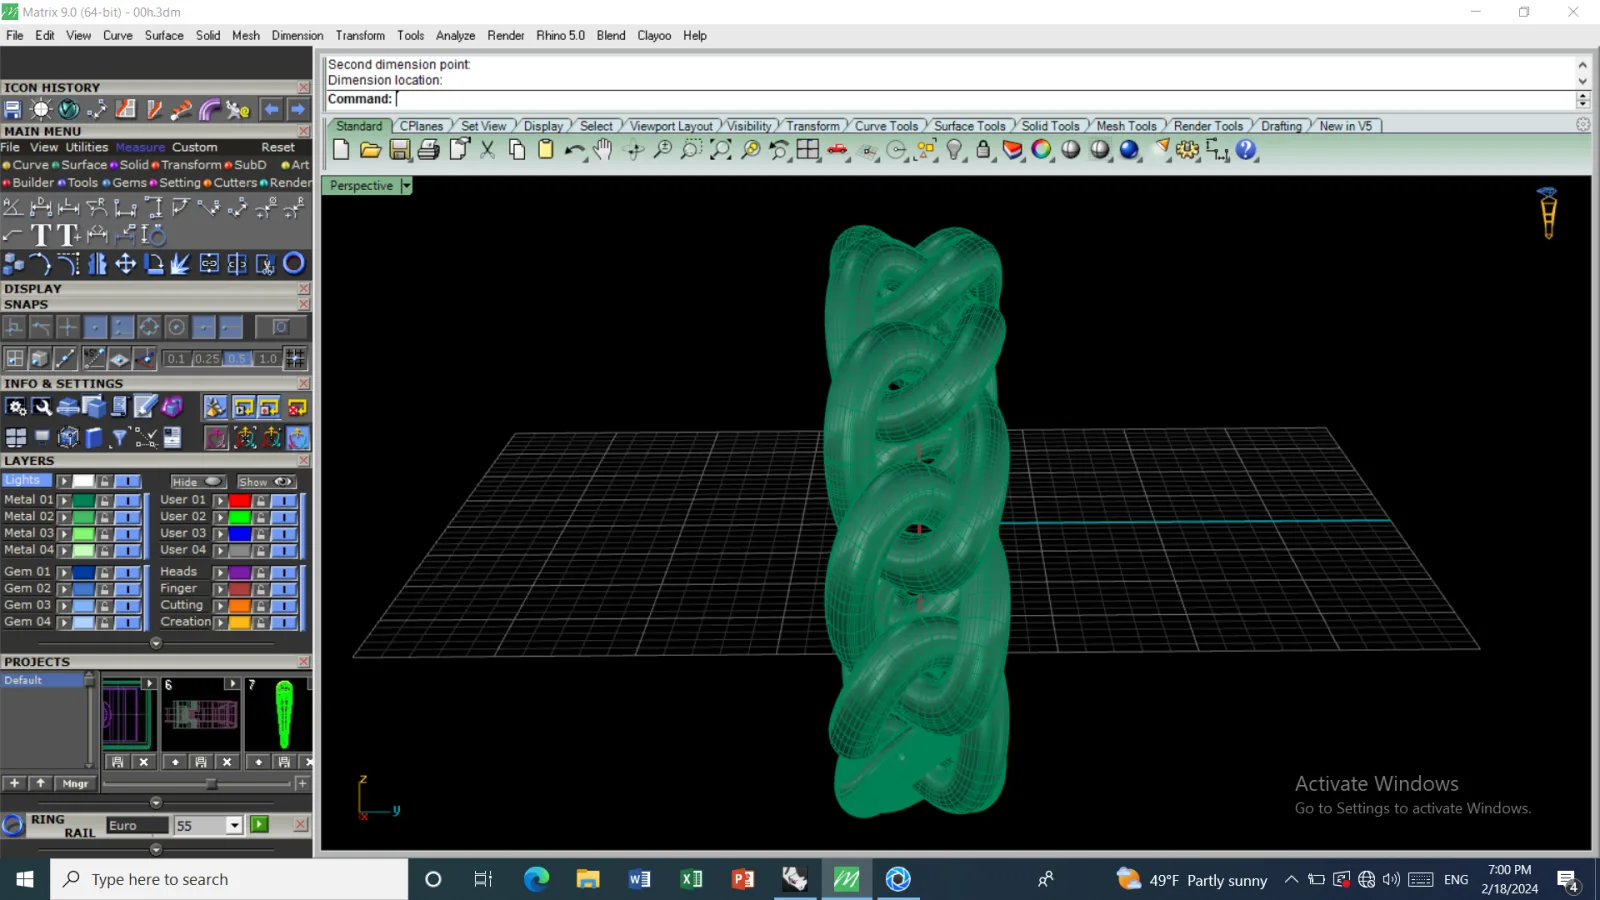1600x900 pixels.
Task: Open the ring size 55 dropdown
Action: 234,825
